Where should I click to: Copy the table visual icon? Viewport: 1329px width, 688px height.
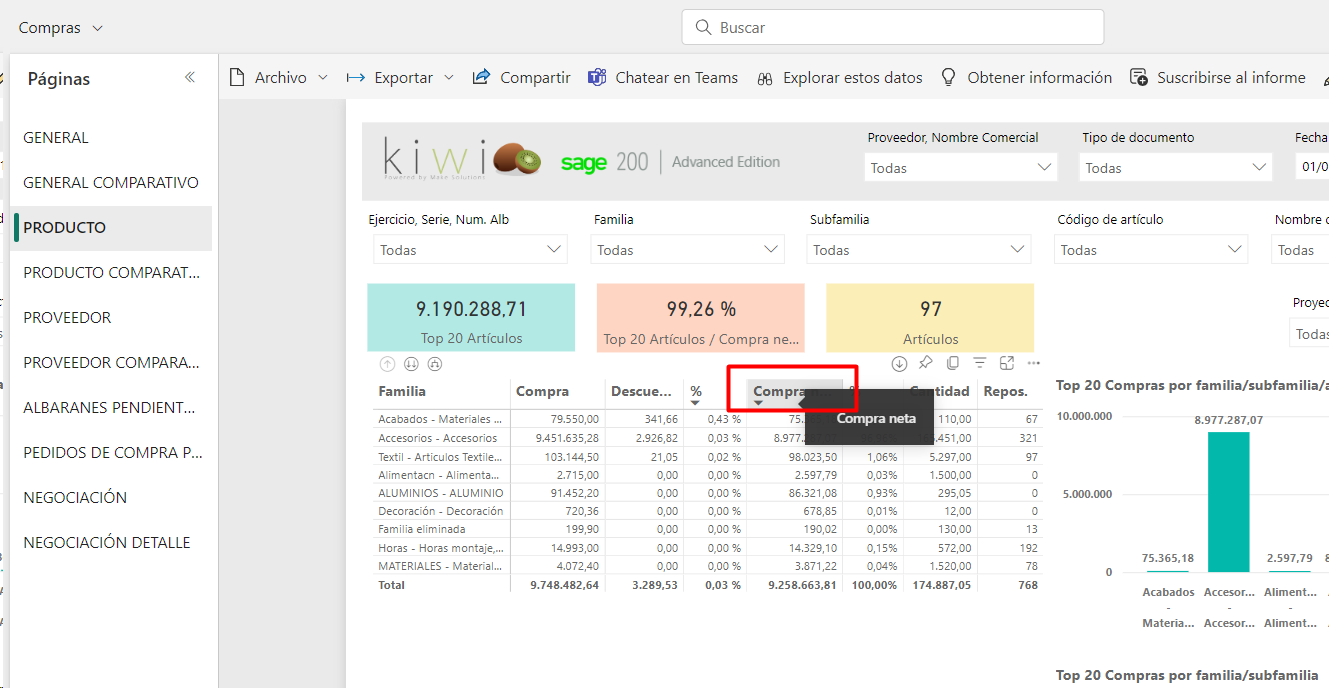(x=953, y=363)
